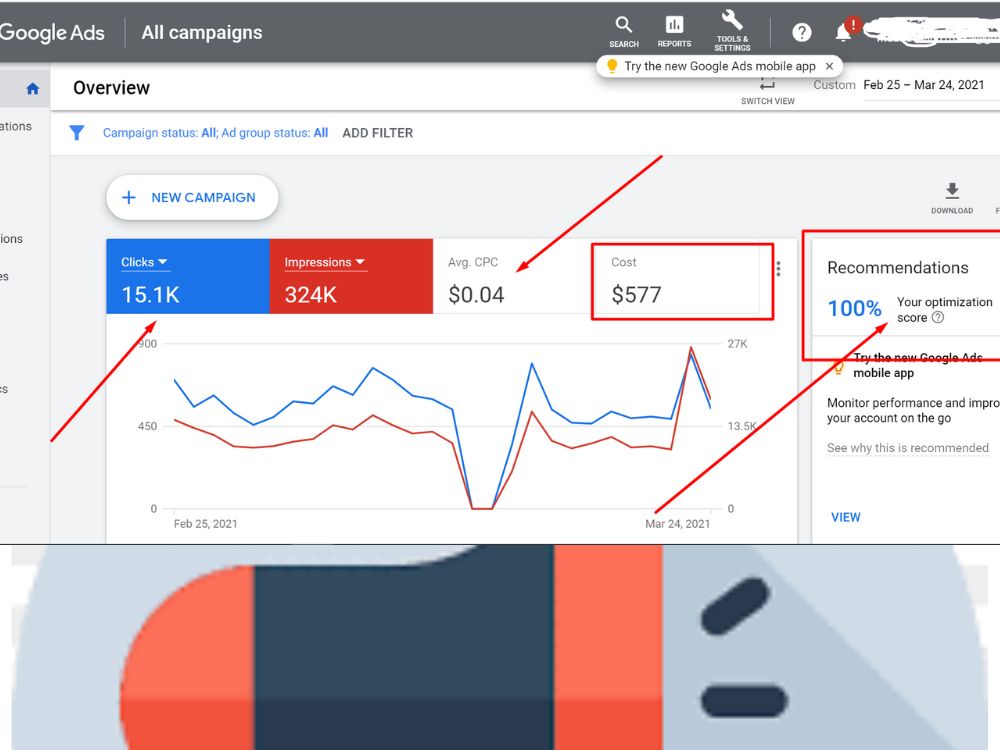Open the notifications bell
The image size is (1000, 750).
tap(843, 32)
